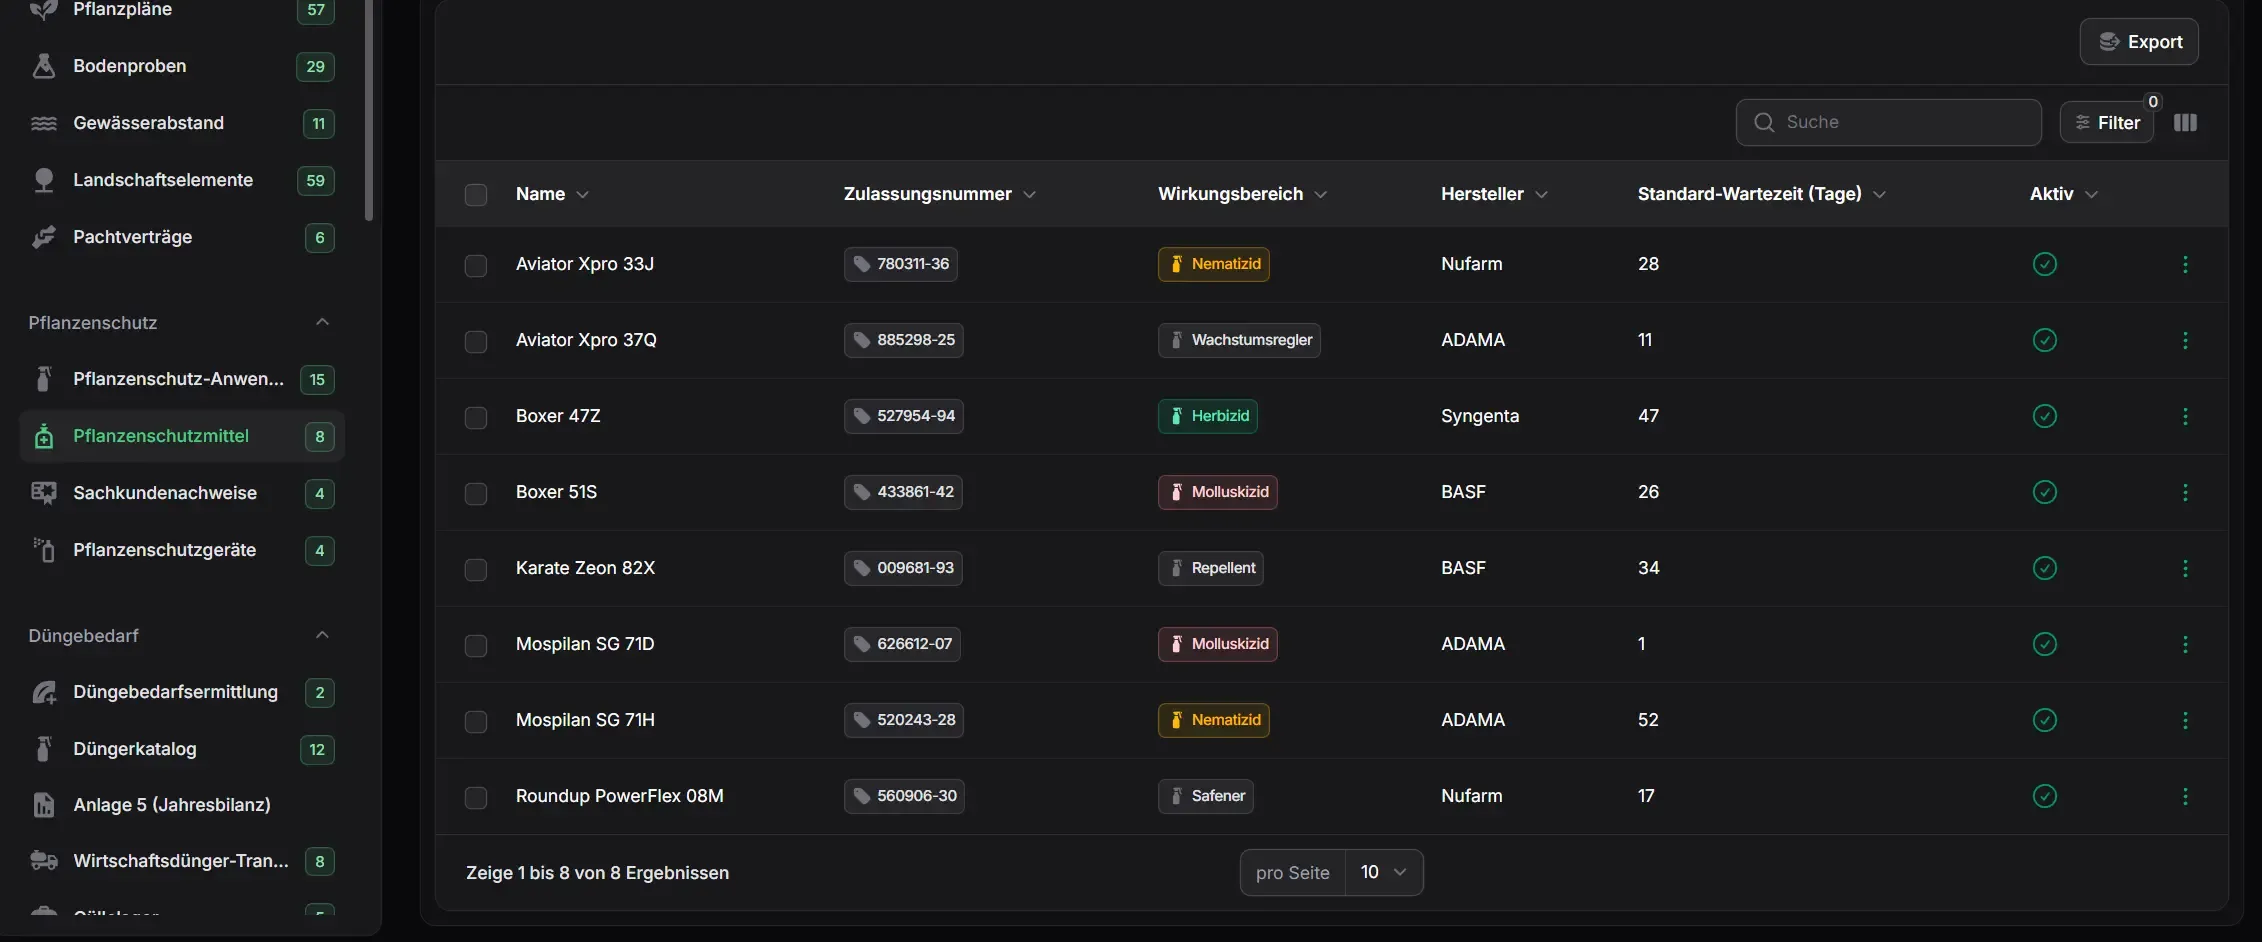This screenshot has height=942, width=2262.
Task: Click the Wirtschaftsdünger truck icon
Action: tap(43, 861)
